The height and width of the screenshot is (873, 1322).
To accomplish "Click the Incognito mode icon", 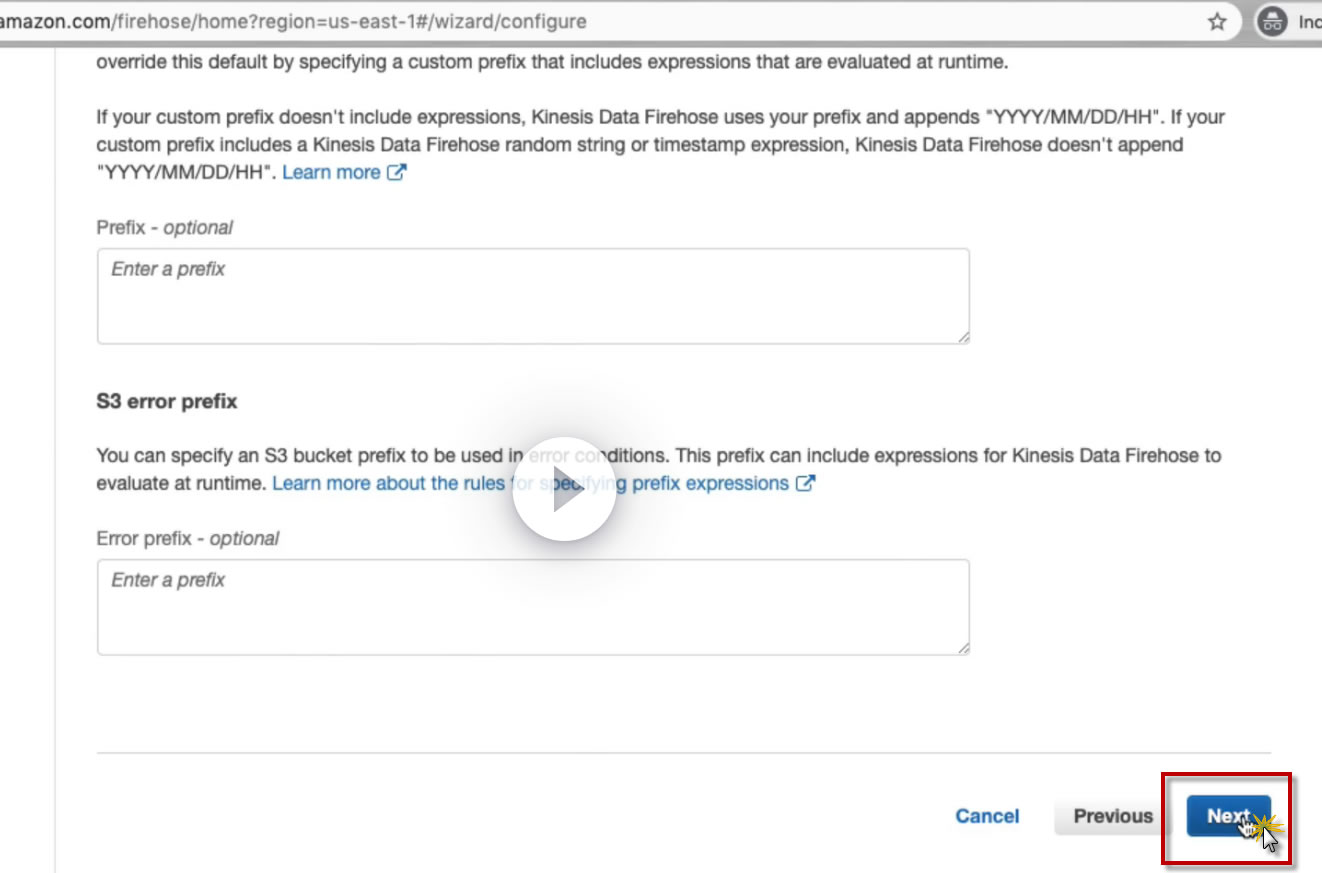I will [1272, 21].
